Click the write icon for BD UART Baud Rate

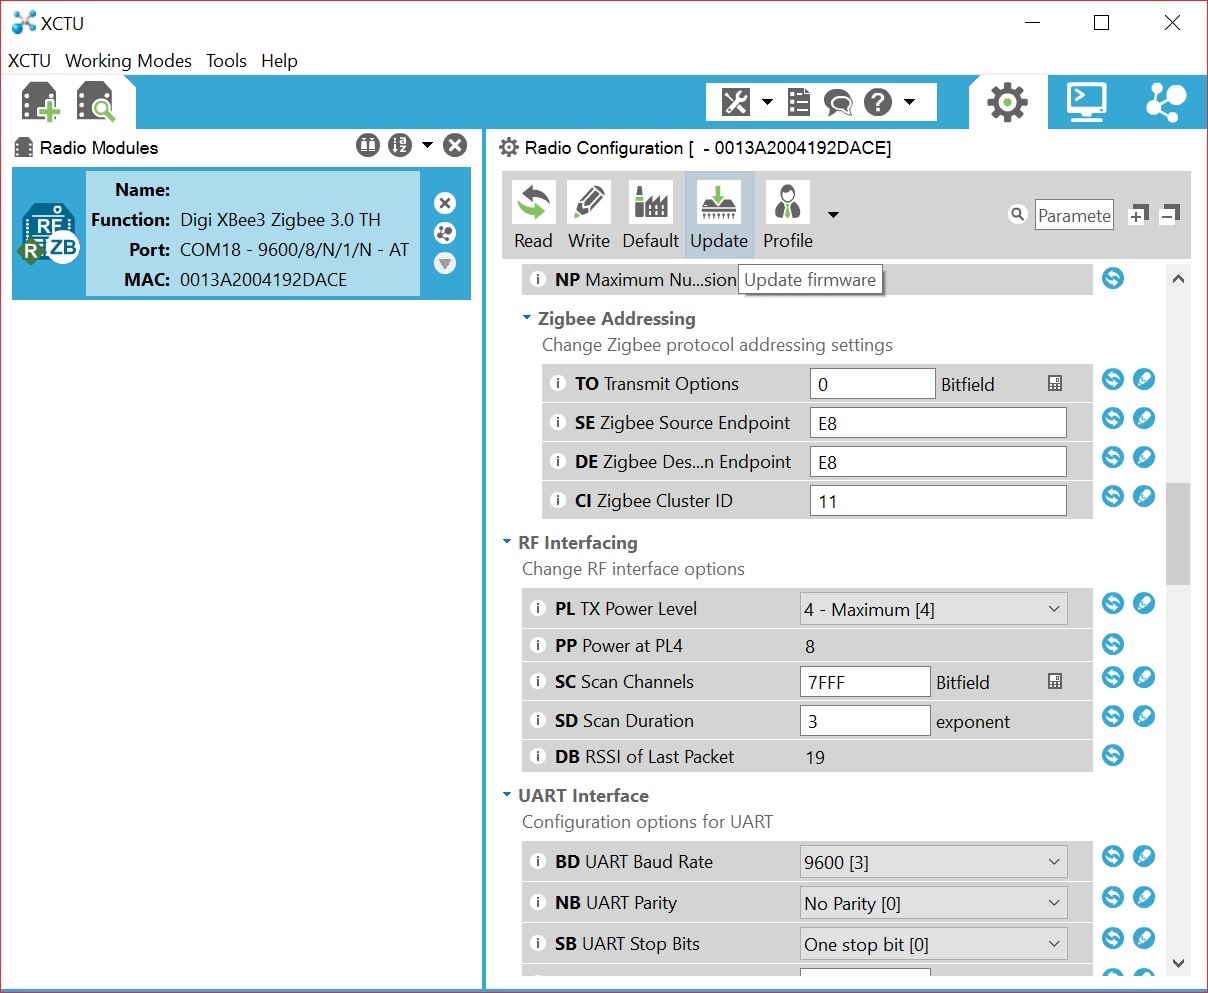(x=1144, y=856)
